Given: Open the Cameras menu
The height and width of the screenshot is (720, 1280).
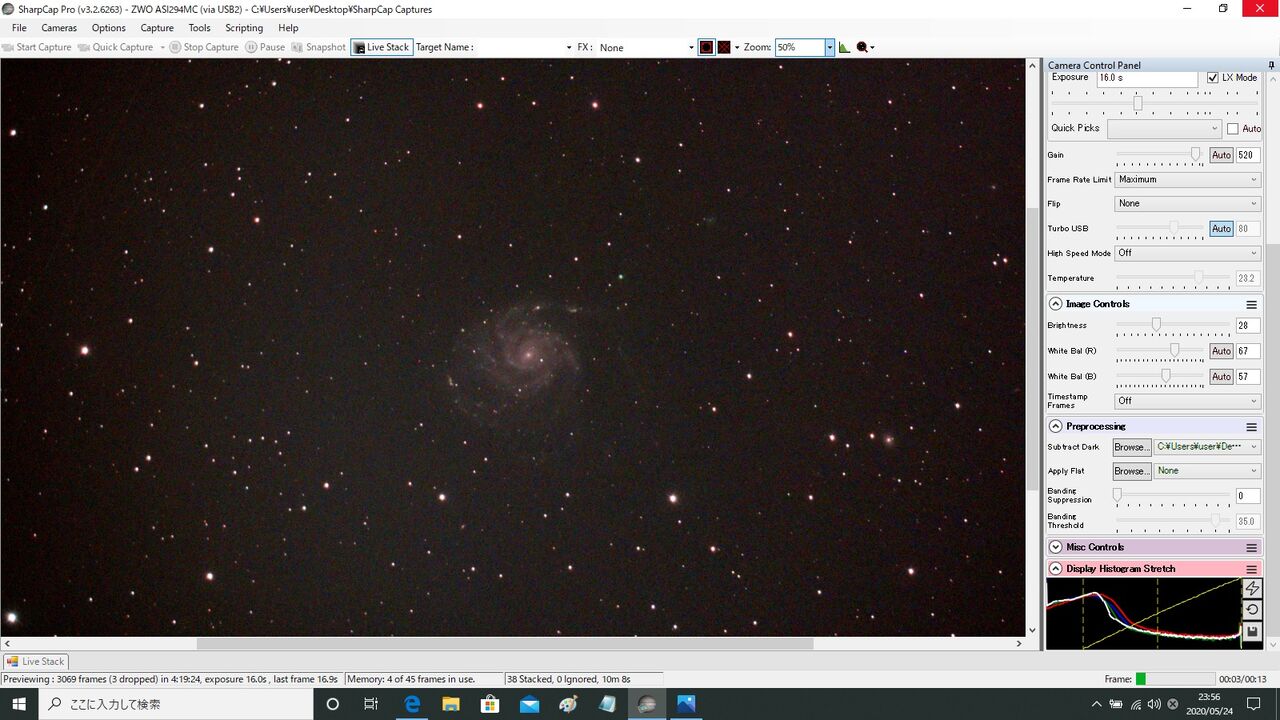Looking at the screenshot, I should [59, 28].
